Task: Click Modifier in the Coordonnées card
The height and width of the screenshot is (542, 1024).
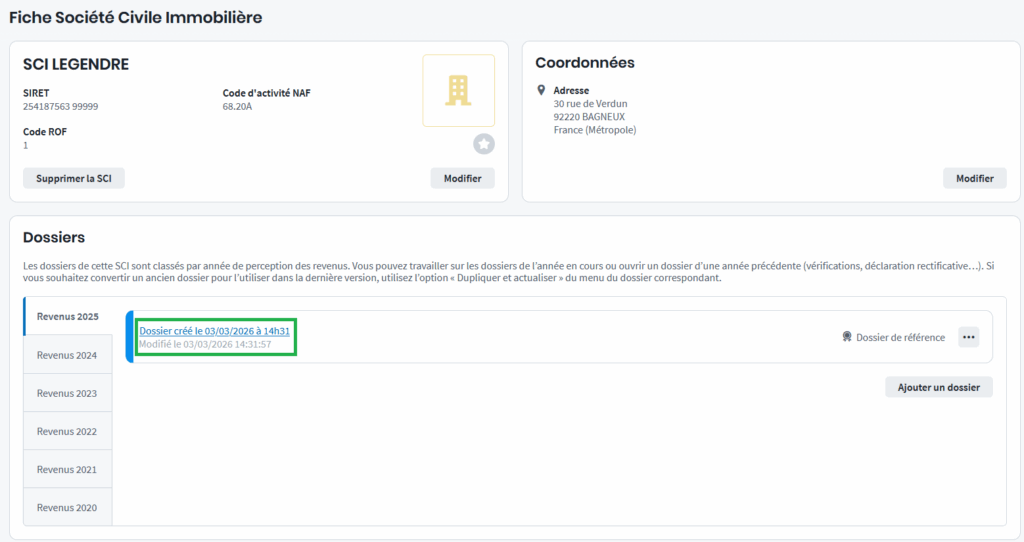Action: 974,178
